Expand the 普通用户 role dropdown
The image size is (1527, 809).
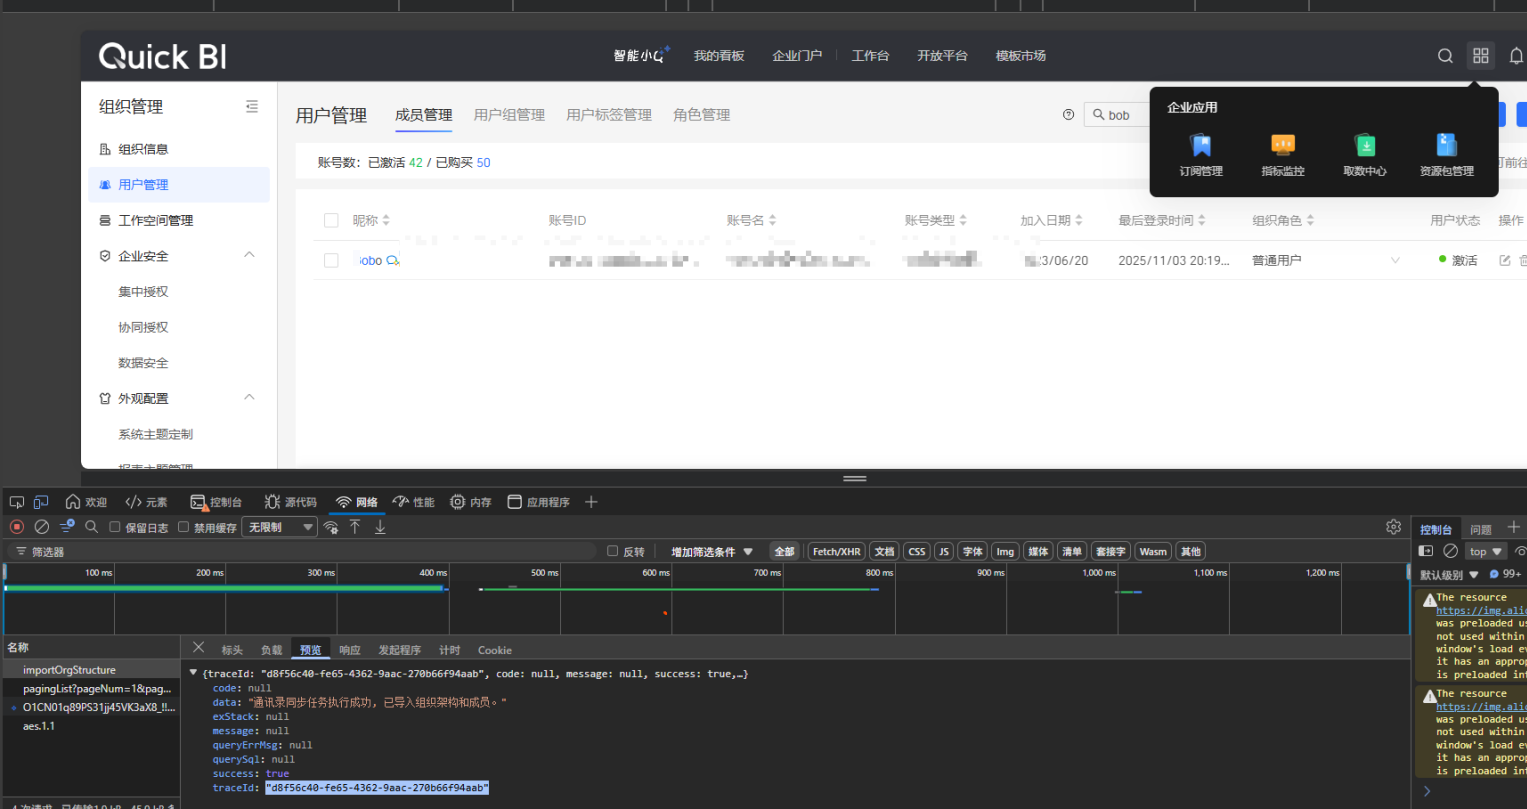[x=1395, y=261]
